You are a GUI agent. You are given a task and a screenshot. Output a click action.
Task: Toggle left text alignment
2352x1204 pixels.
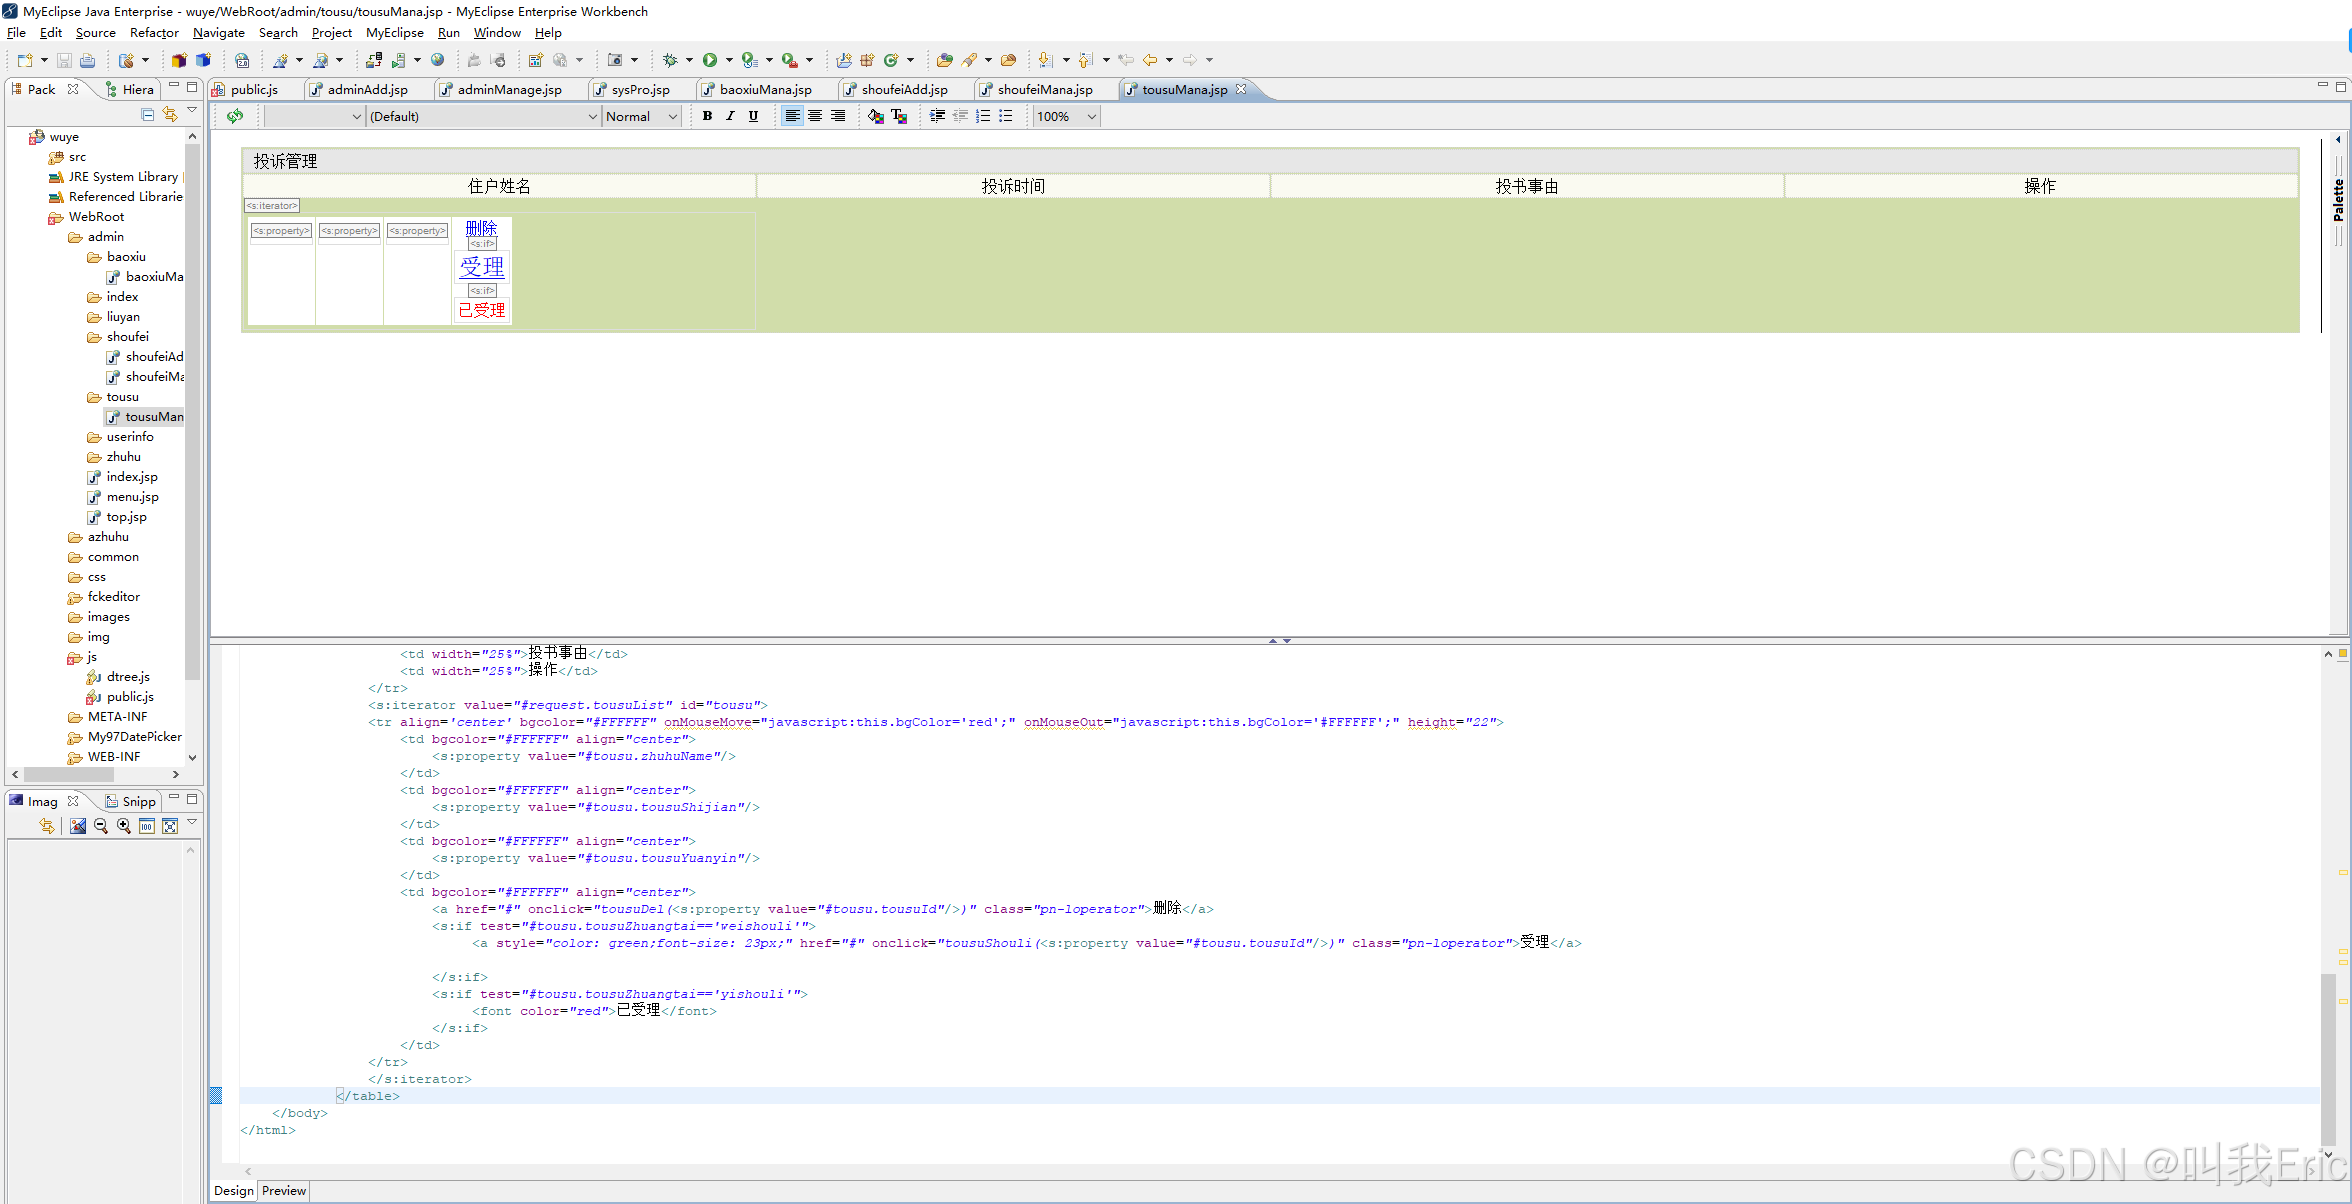coord(792,116)
